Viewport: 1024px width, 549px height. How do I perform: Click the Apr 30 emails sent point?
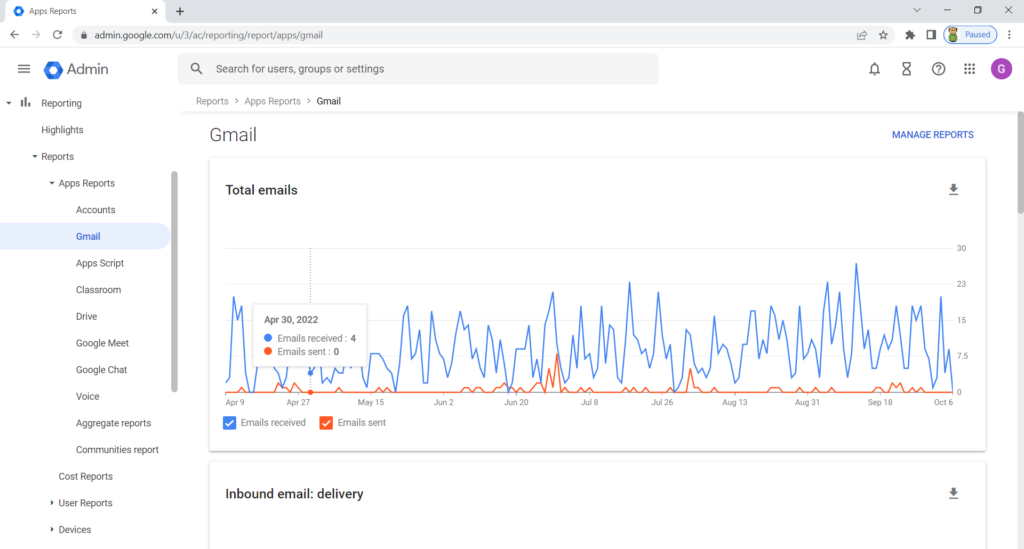click(x=310, y=392)
